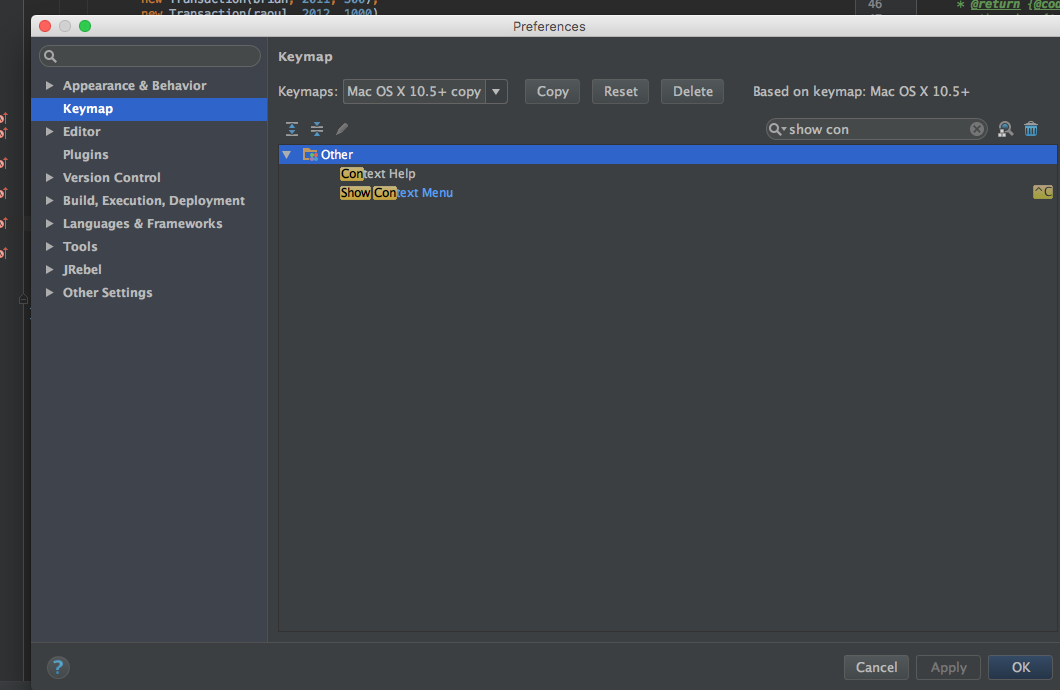
Task: Click the collapse all icon in the keymap toolbar
Action: [317, 128]
